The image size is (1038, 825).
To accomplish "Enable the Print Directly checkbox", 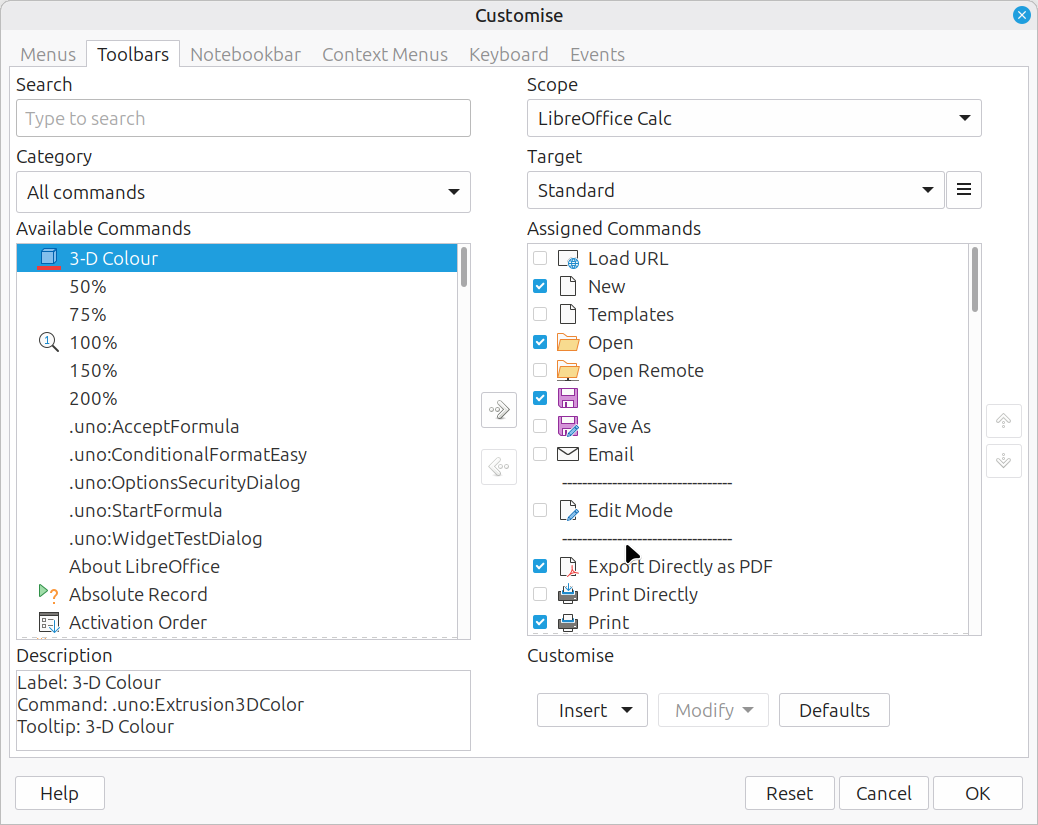I will pyautogui.click(x=540, y=594).
